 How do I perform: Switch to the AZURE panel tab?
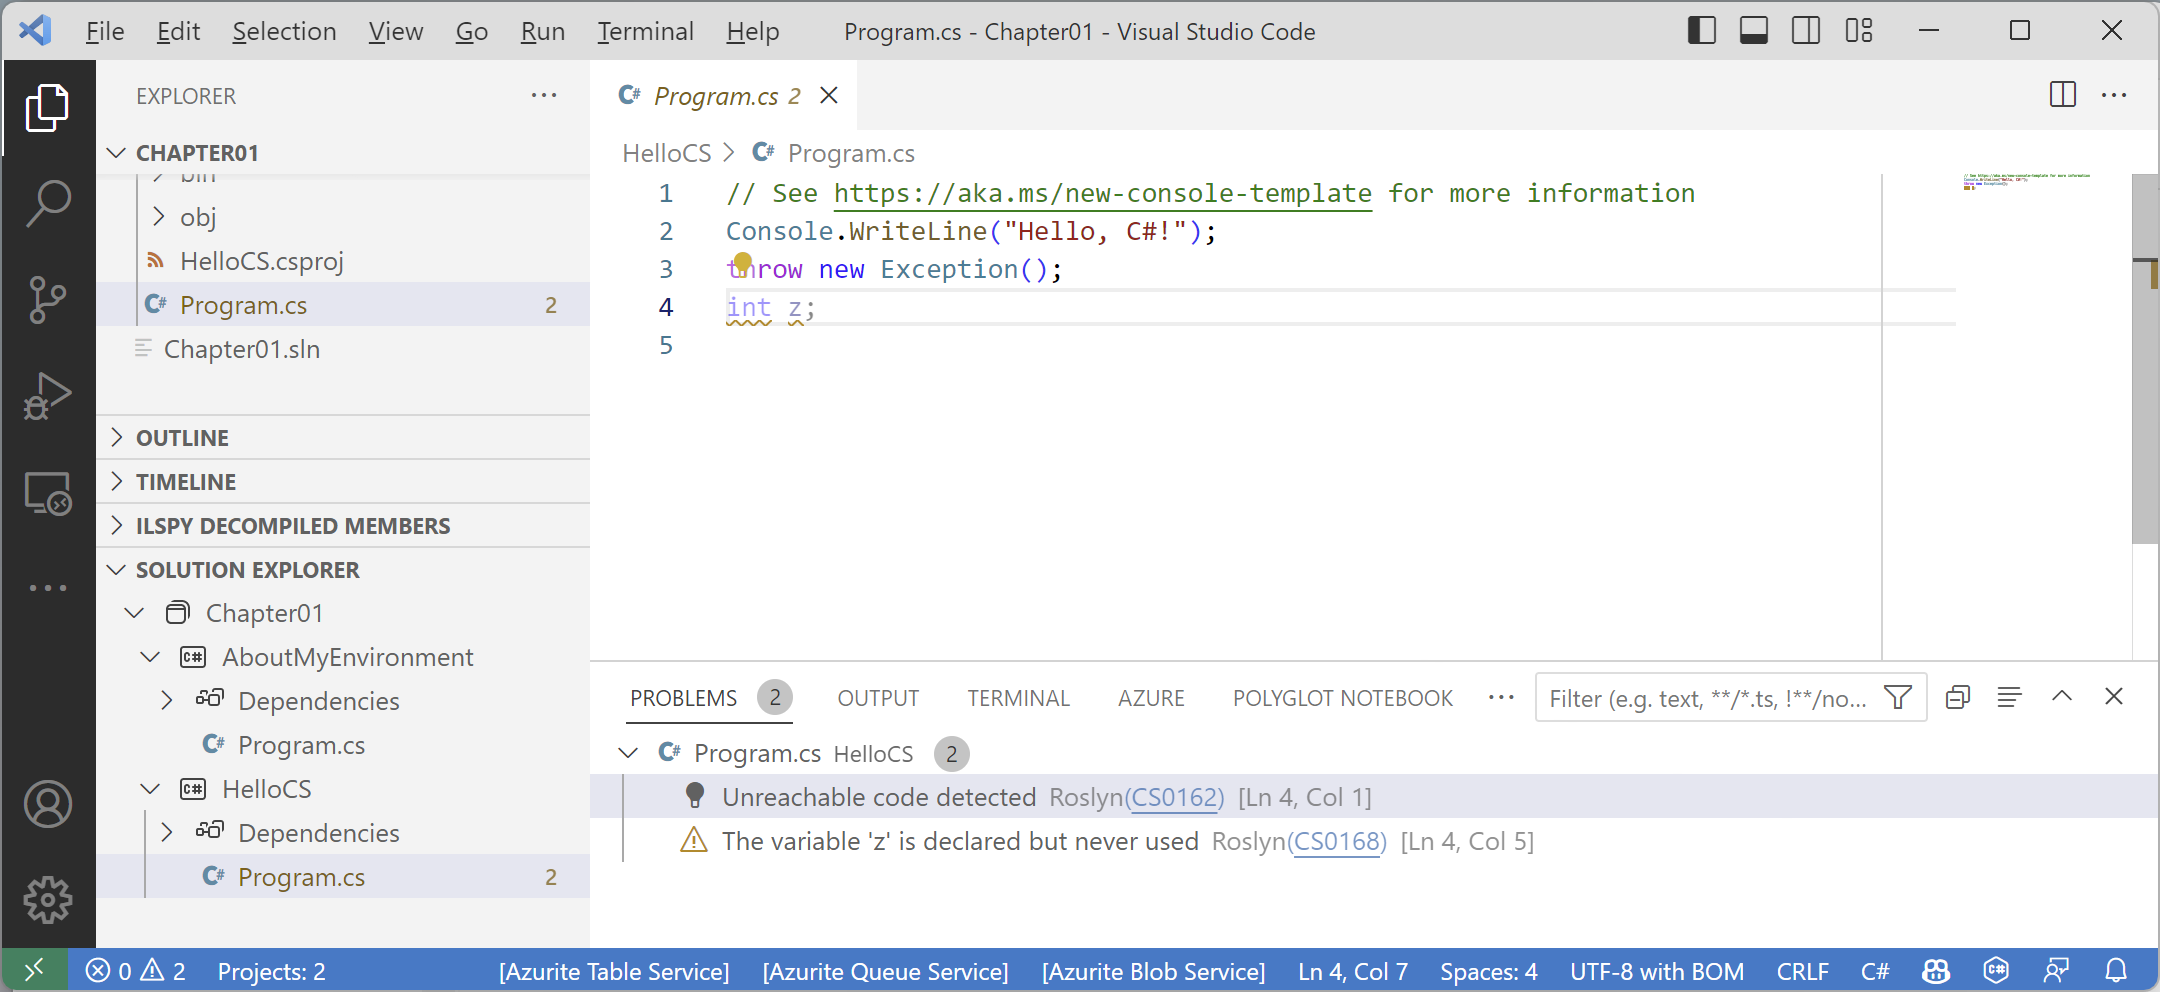point(1151,698)
